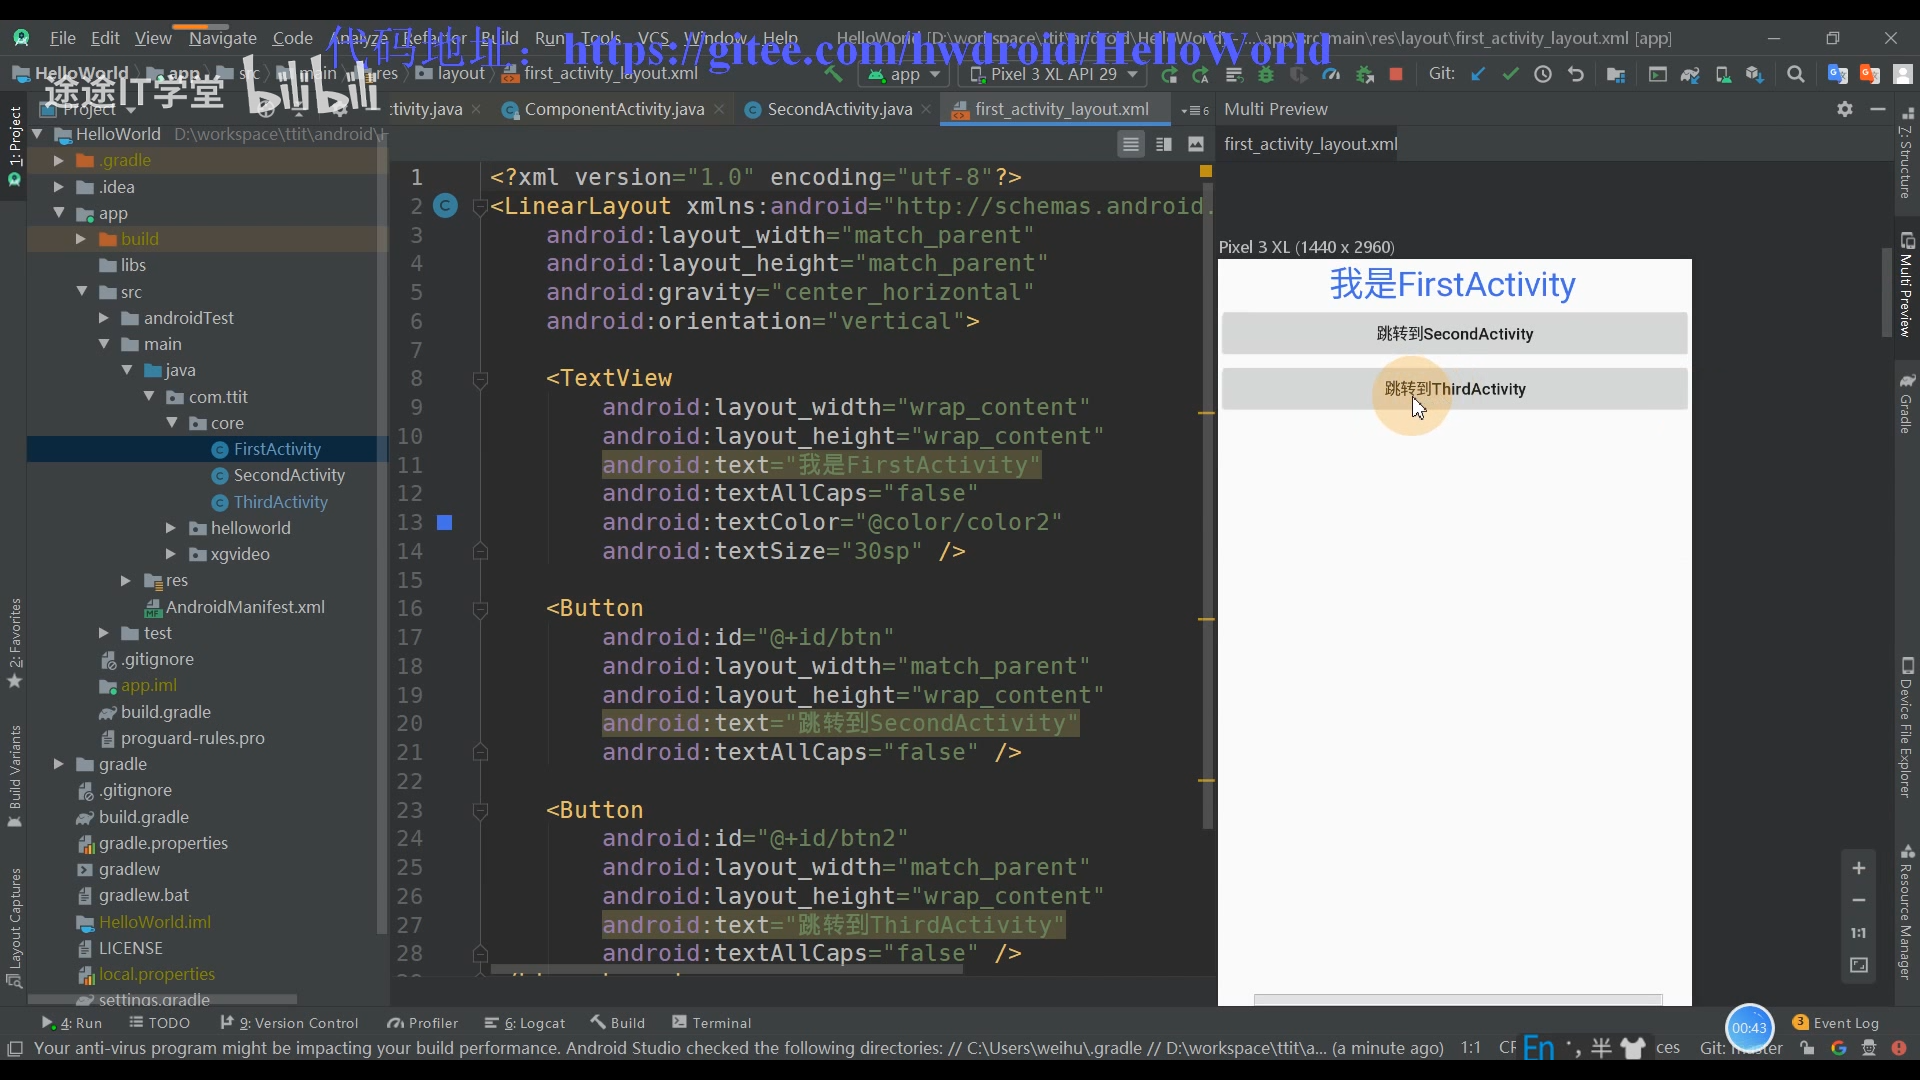This screenshot has width=1920, height=1080.
Task: Click the Zoom to Fit preview button
Action: 1859,965
